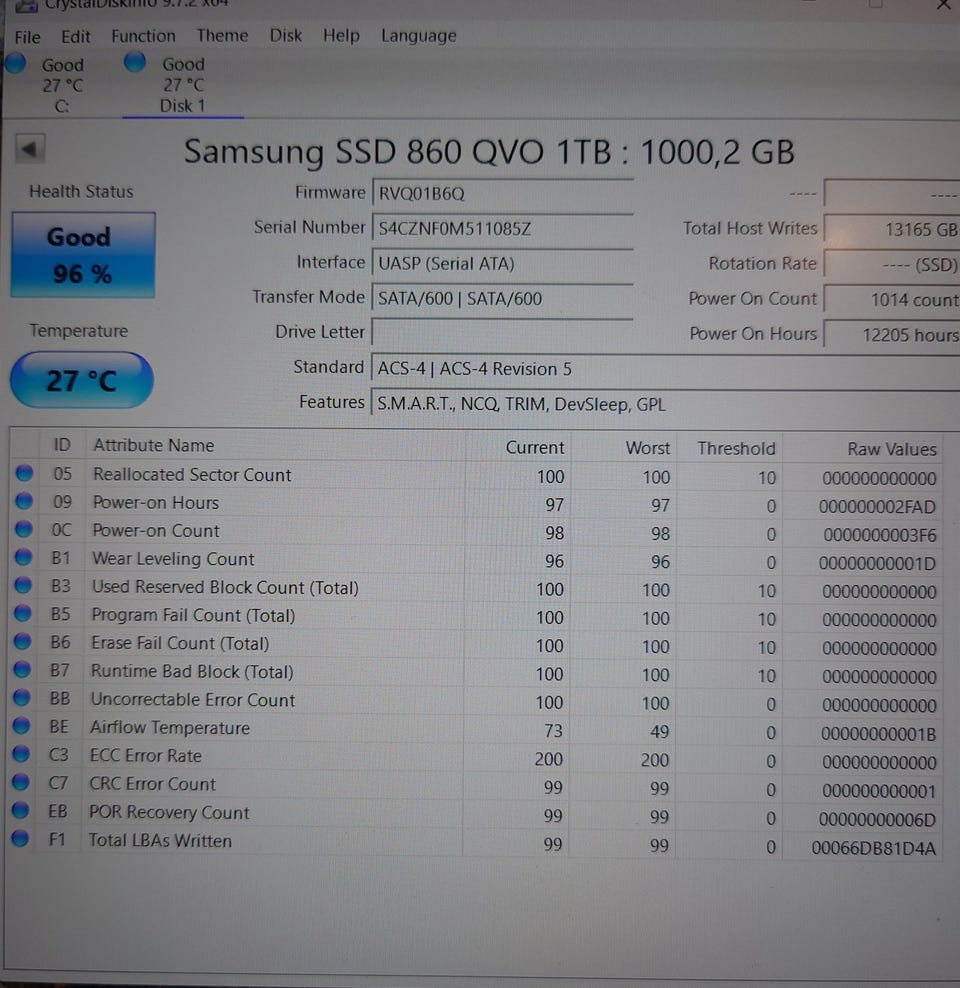This screenshot has height=988, width=960.
Task: Click Rotation Rate value ---- (SSD)
Action: (892, 264)
